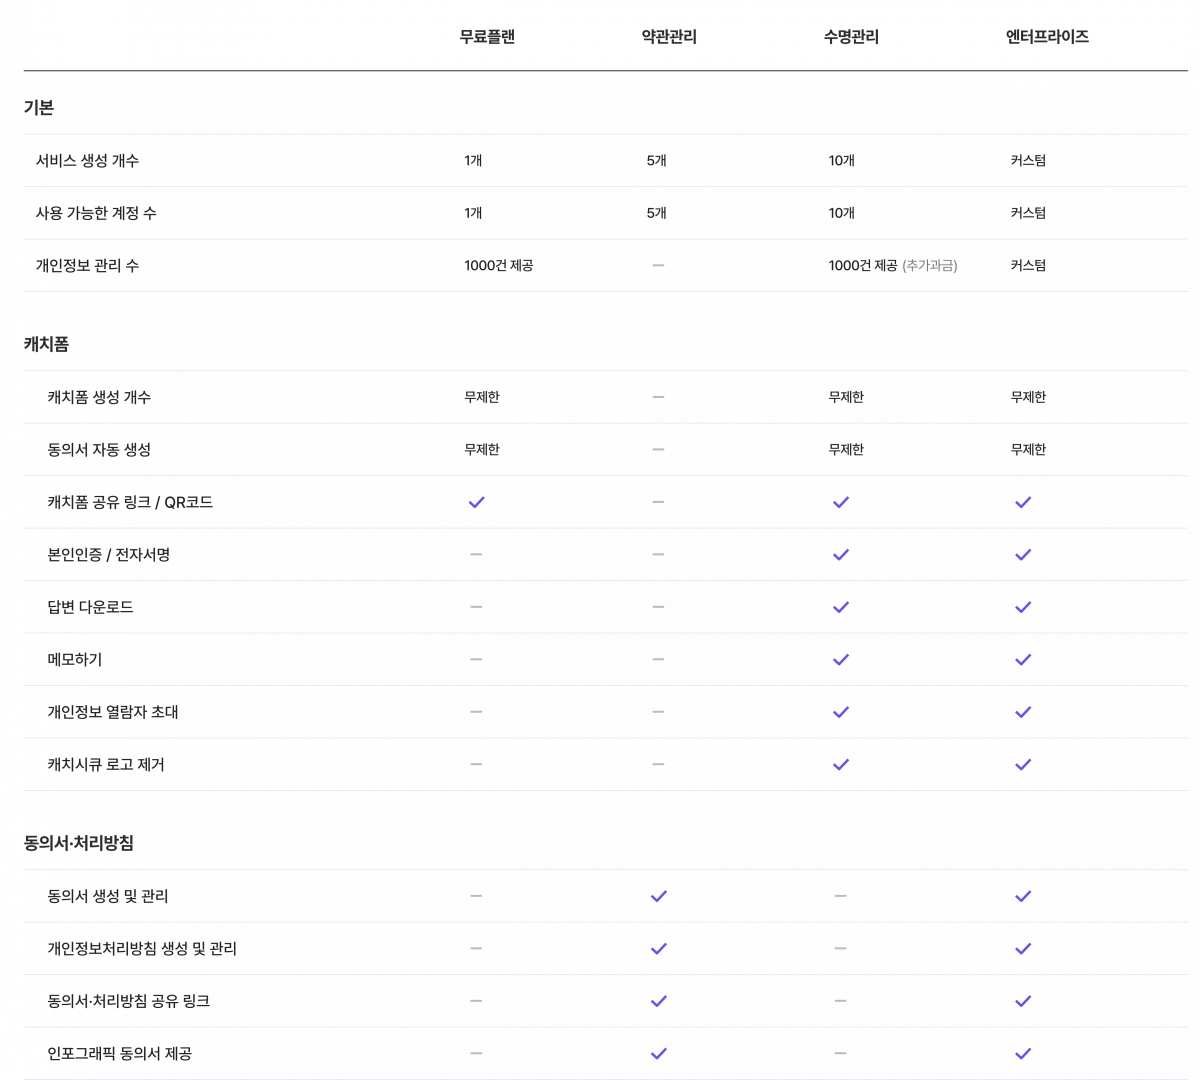Click checkmark for 캐치시큐 로고 제거 under 엔터프라이즈
Viewport: 1200px width, 1080px height.
click(x=1023, y=765)
